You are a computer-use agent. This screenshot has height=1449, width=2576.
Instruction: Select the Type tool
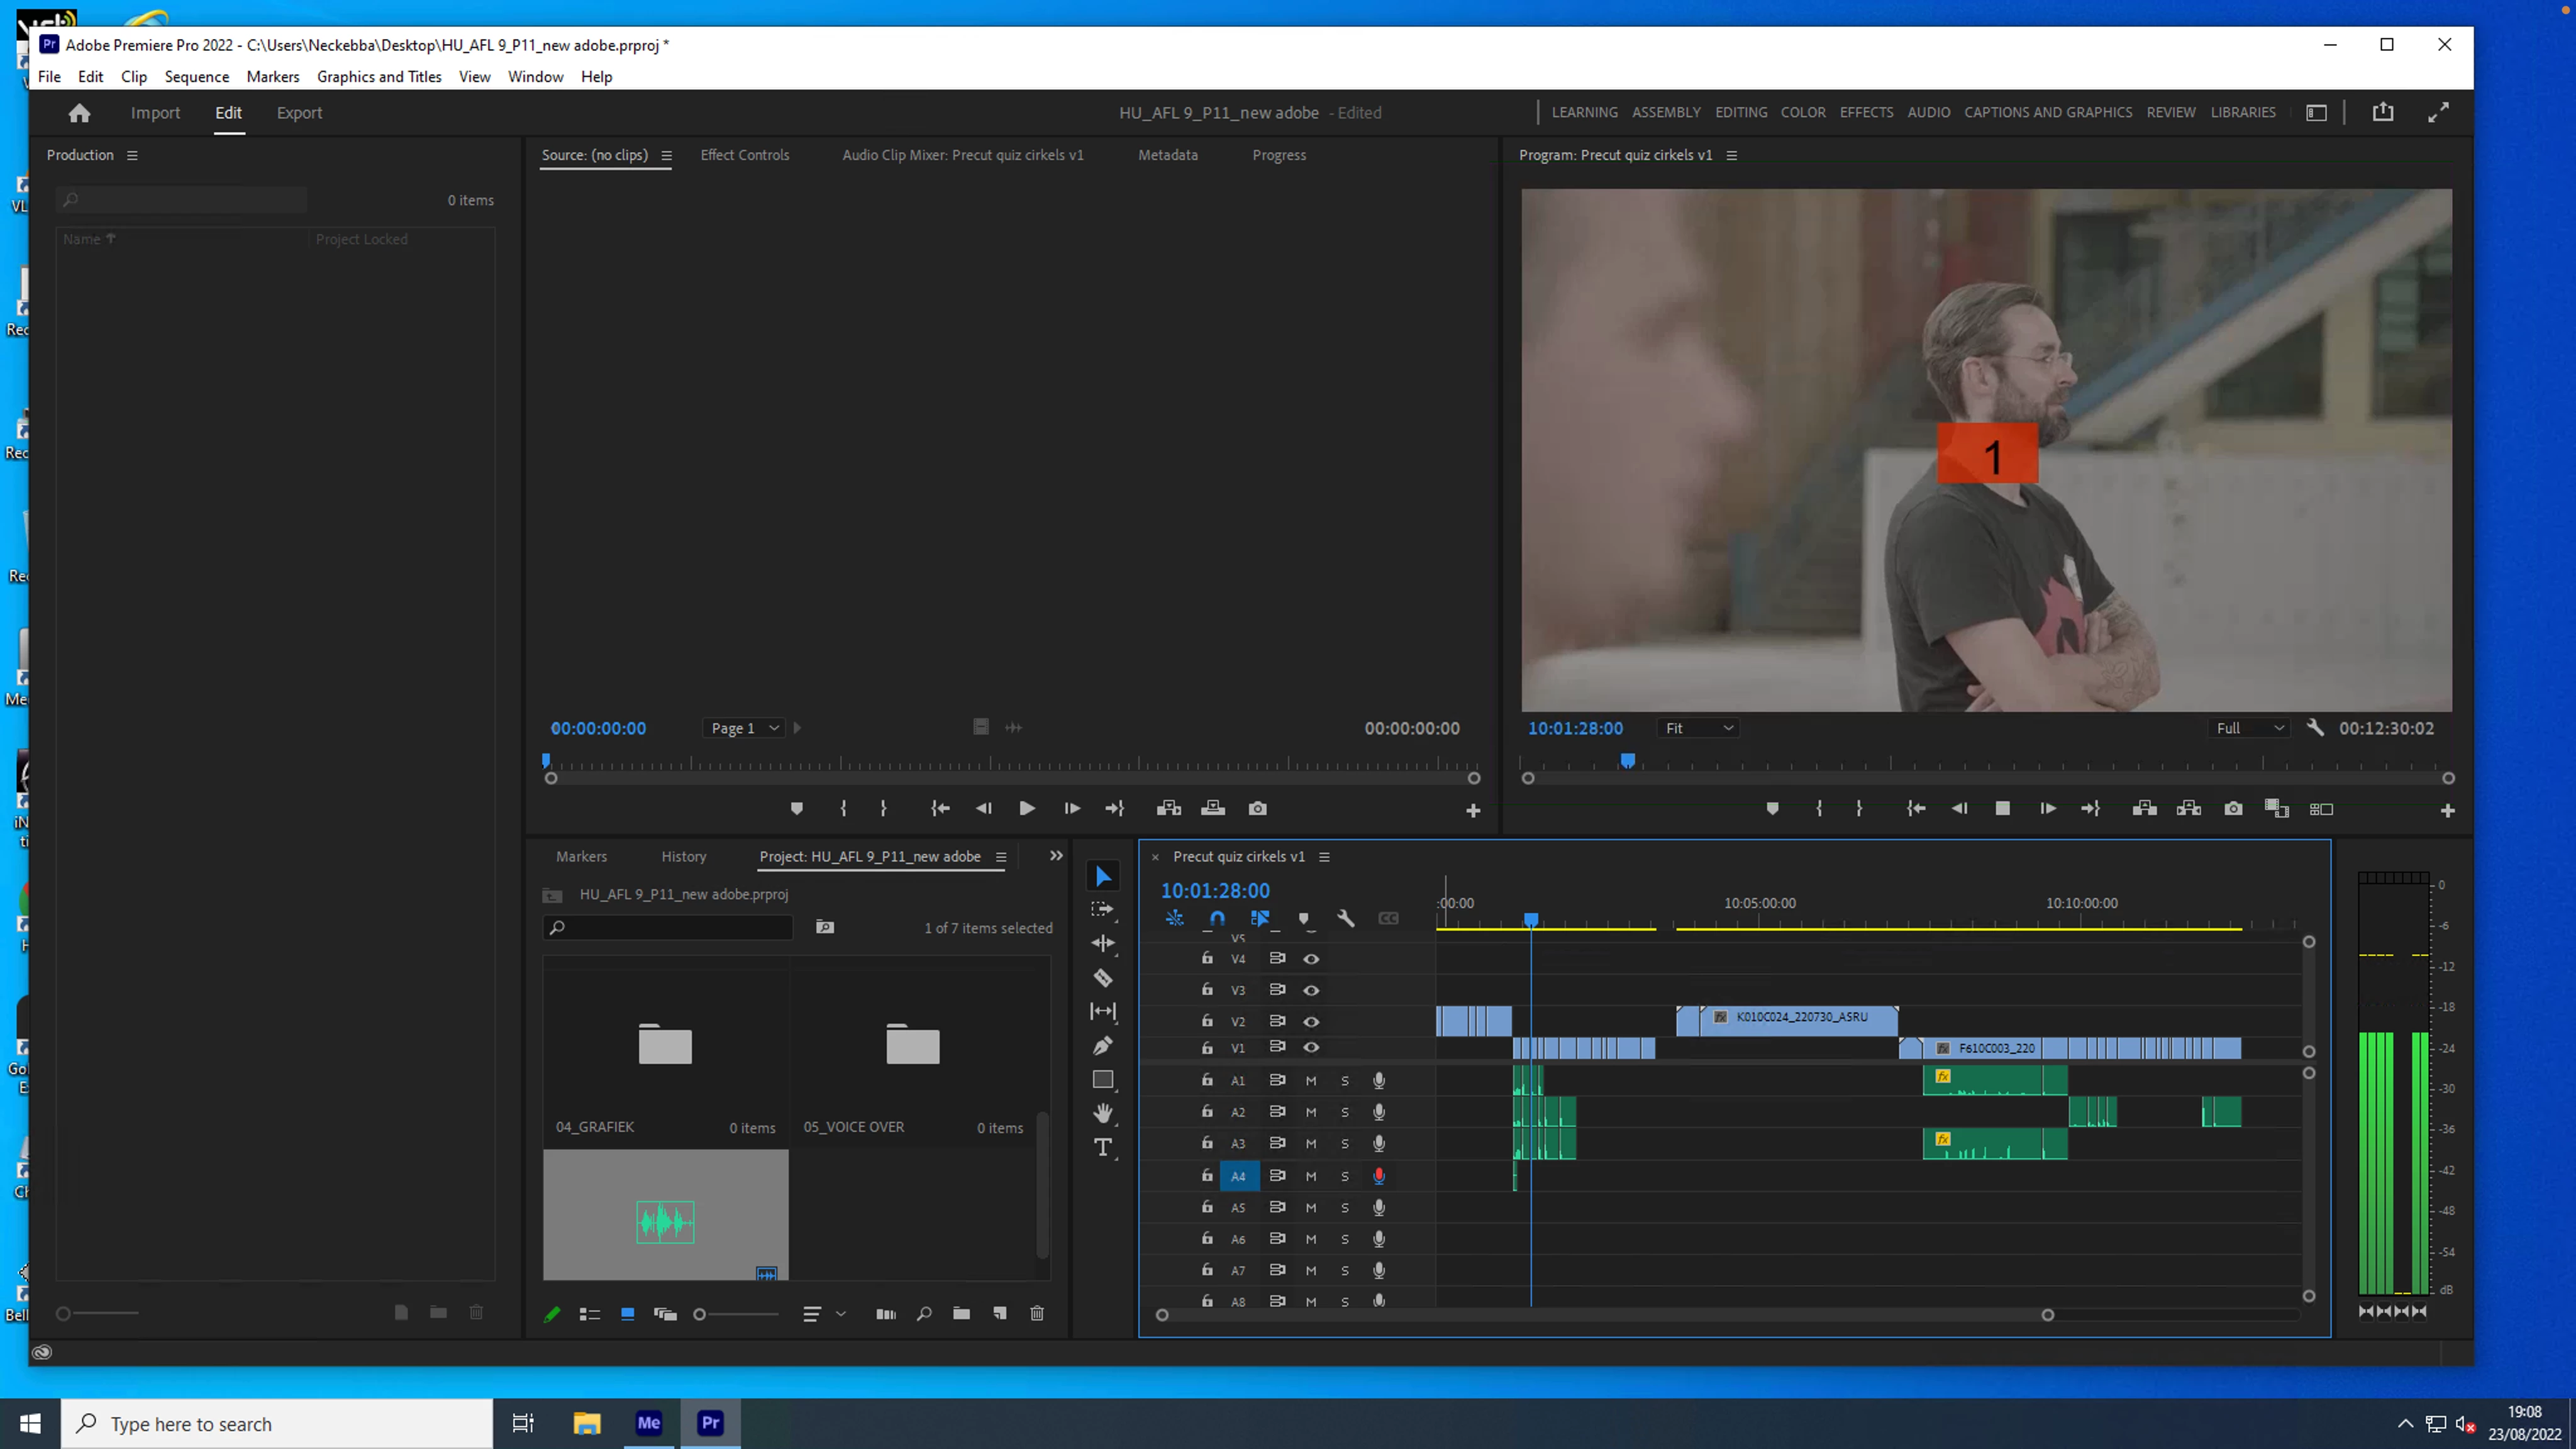tap(1103, 1147)
